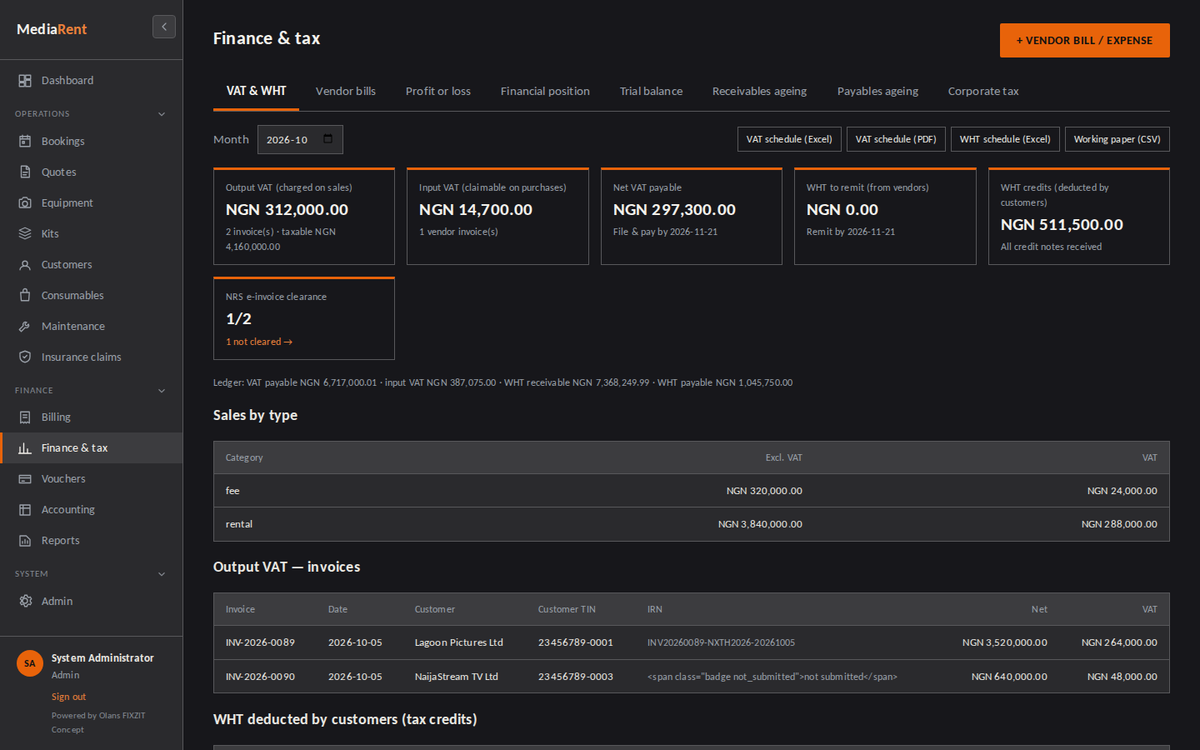The height and width of the screenshot is (750, 1200).
Task: Open the Dashboard grid icon
Action: pos(25,80)
